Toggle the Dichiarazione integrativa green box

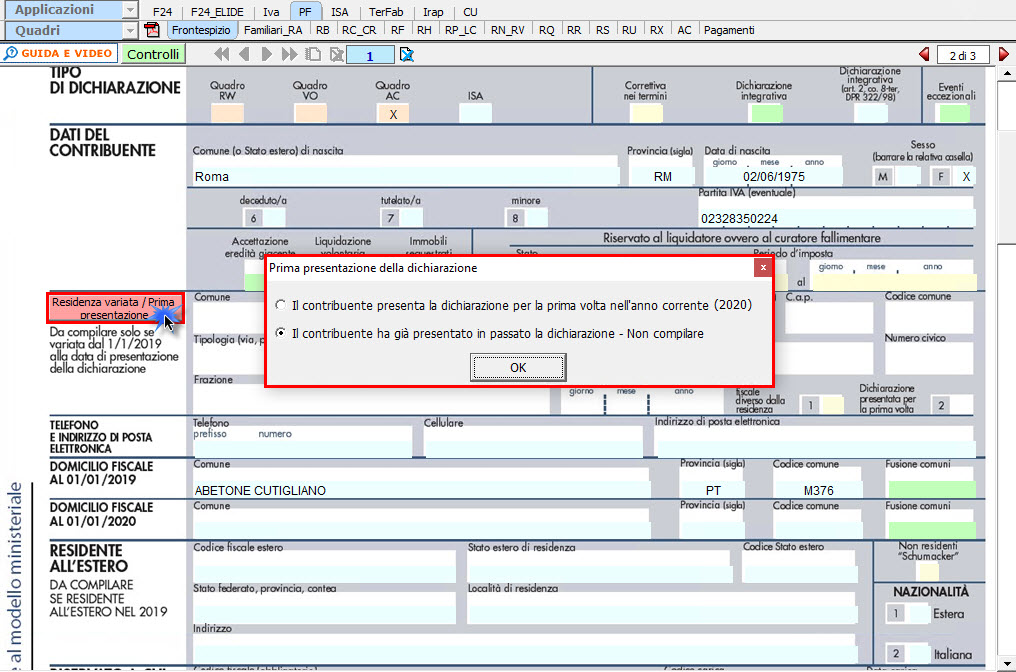tap(765, 113)
